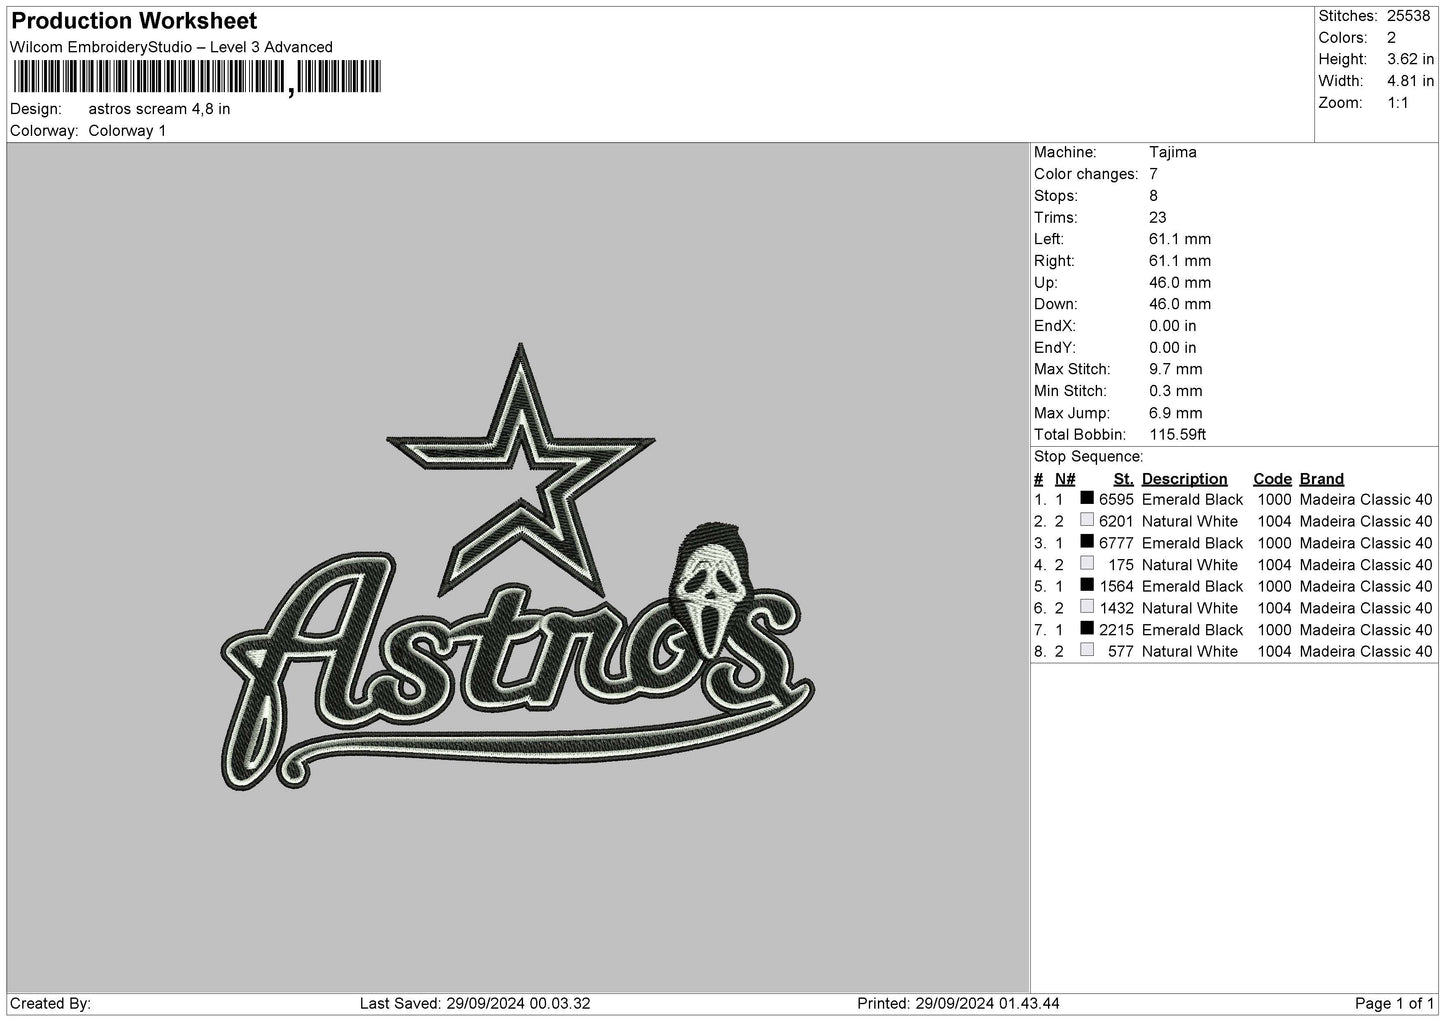Click the 'Brand' column header
Viewport: 1445px width, 1021px height.
tap(1322, 479)
